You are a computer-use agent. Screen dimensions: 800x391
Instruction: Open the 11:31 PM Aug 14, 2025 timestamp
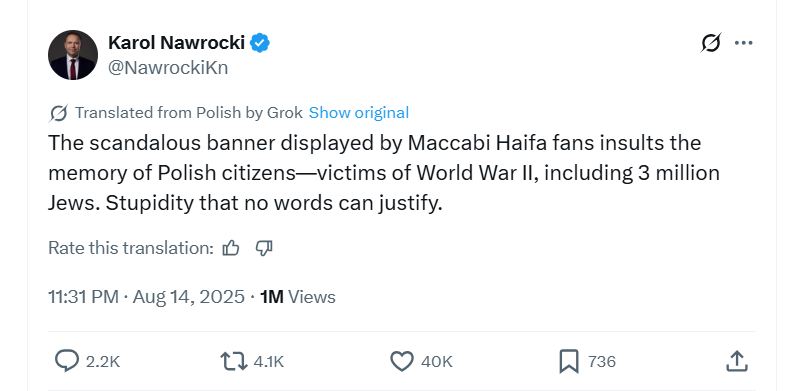pos(146,297)
